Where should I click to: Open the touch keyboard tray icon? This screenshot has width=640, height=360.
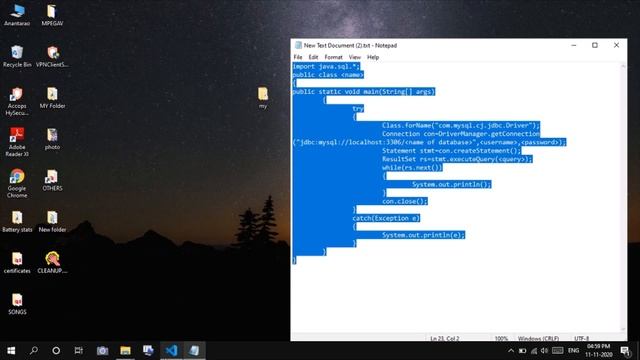558,351
